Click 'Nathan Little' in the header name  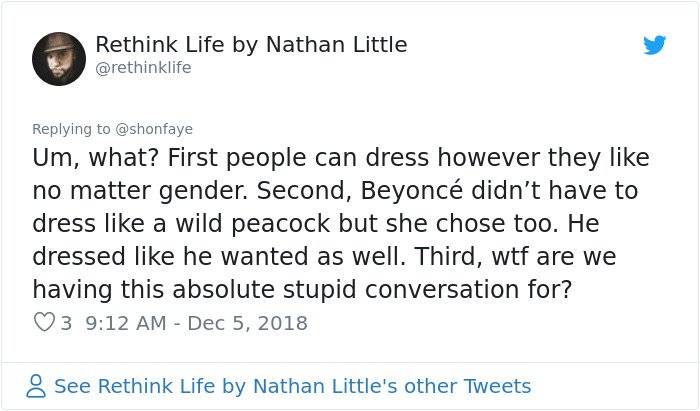(x=337, y=45)
